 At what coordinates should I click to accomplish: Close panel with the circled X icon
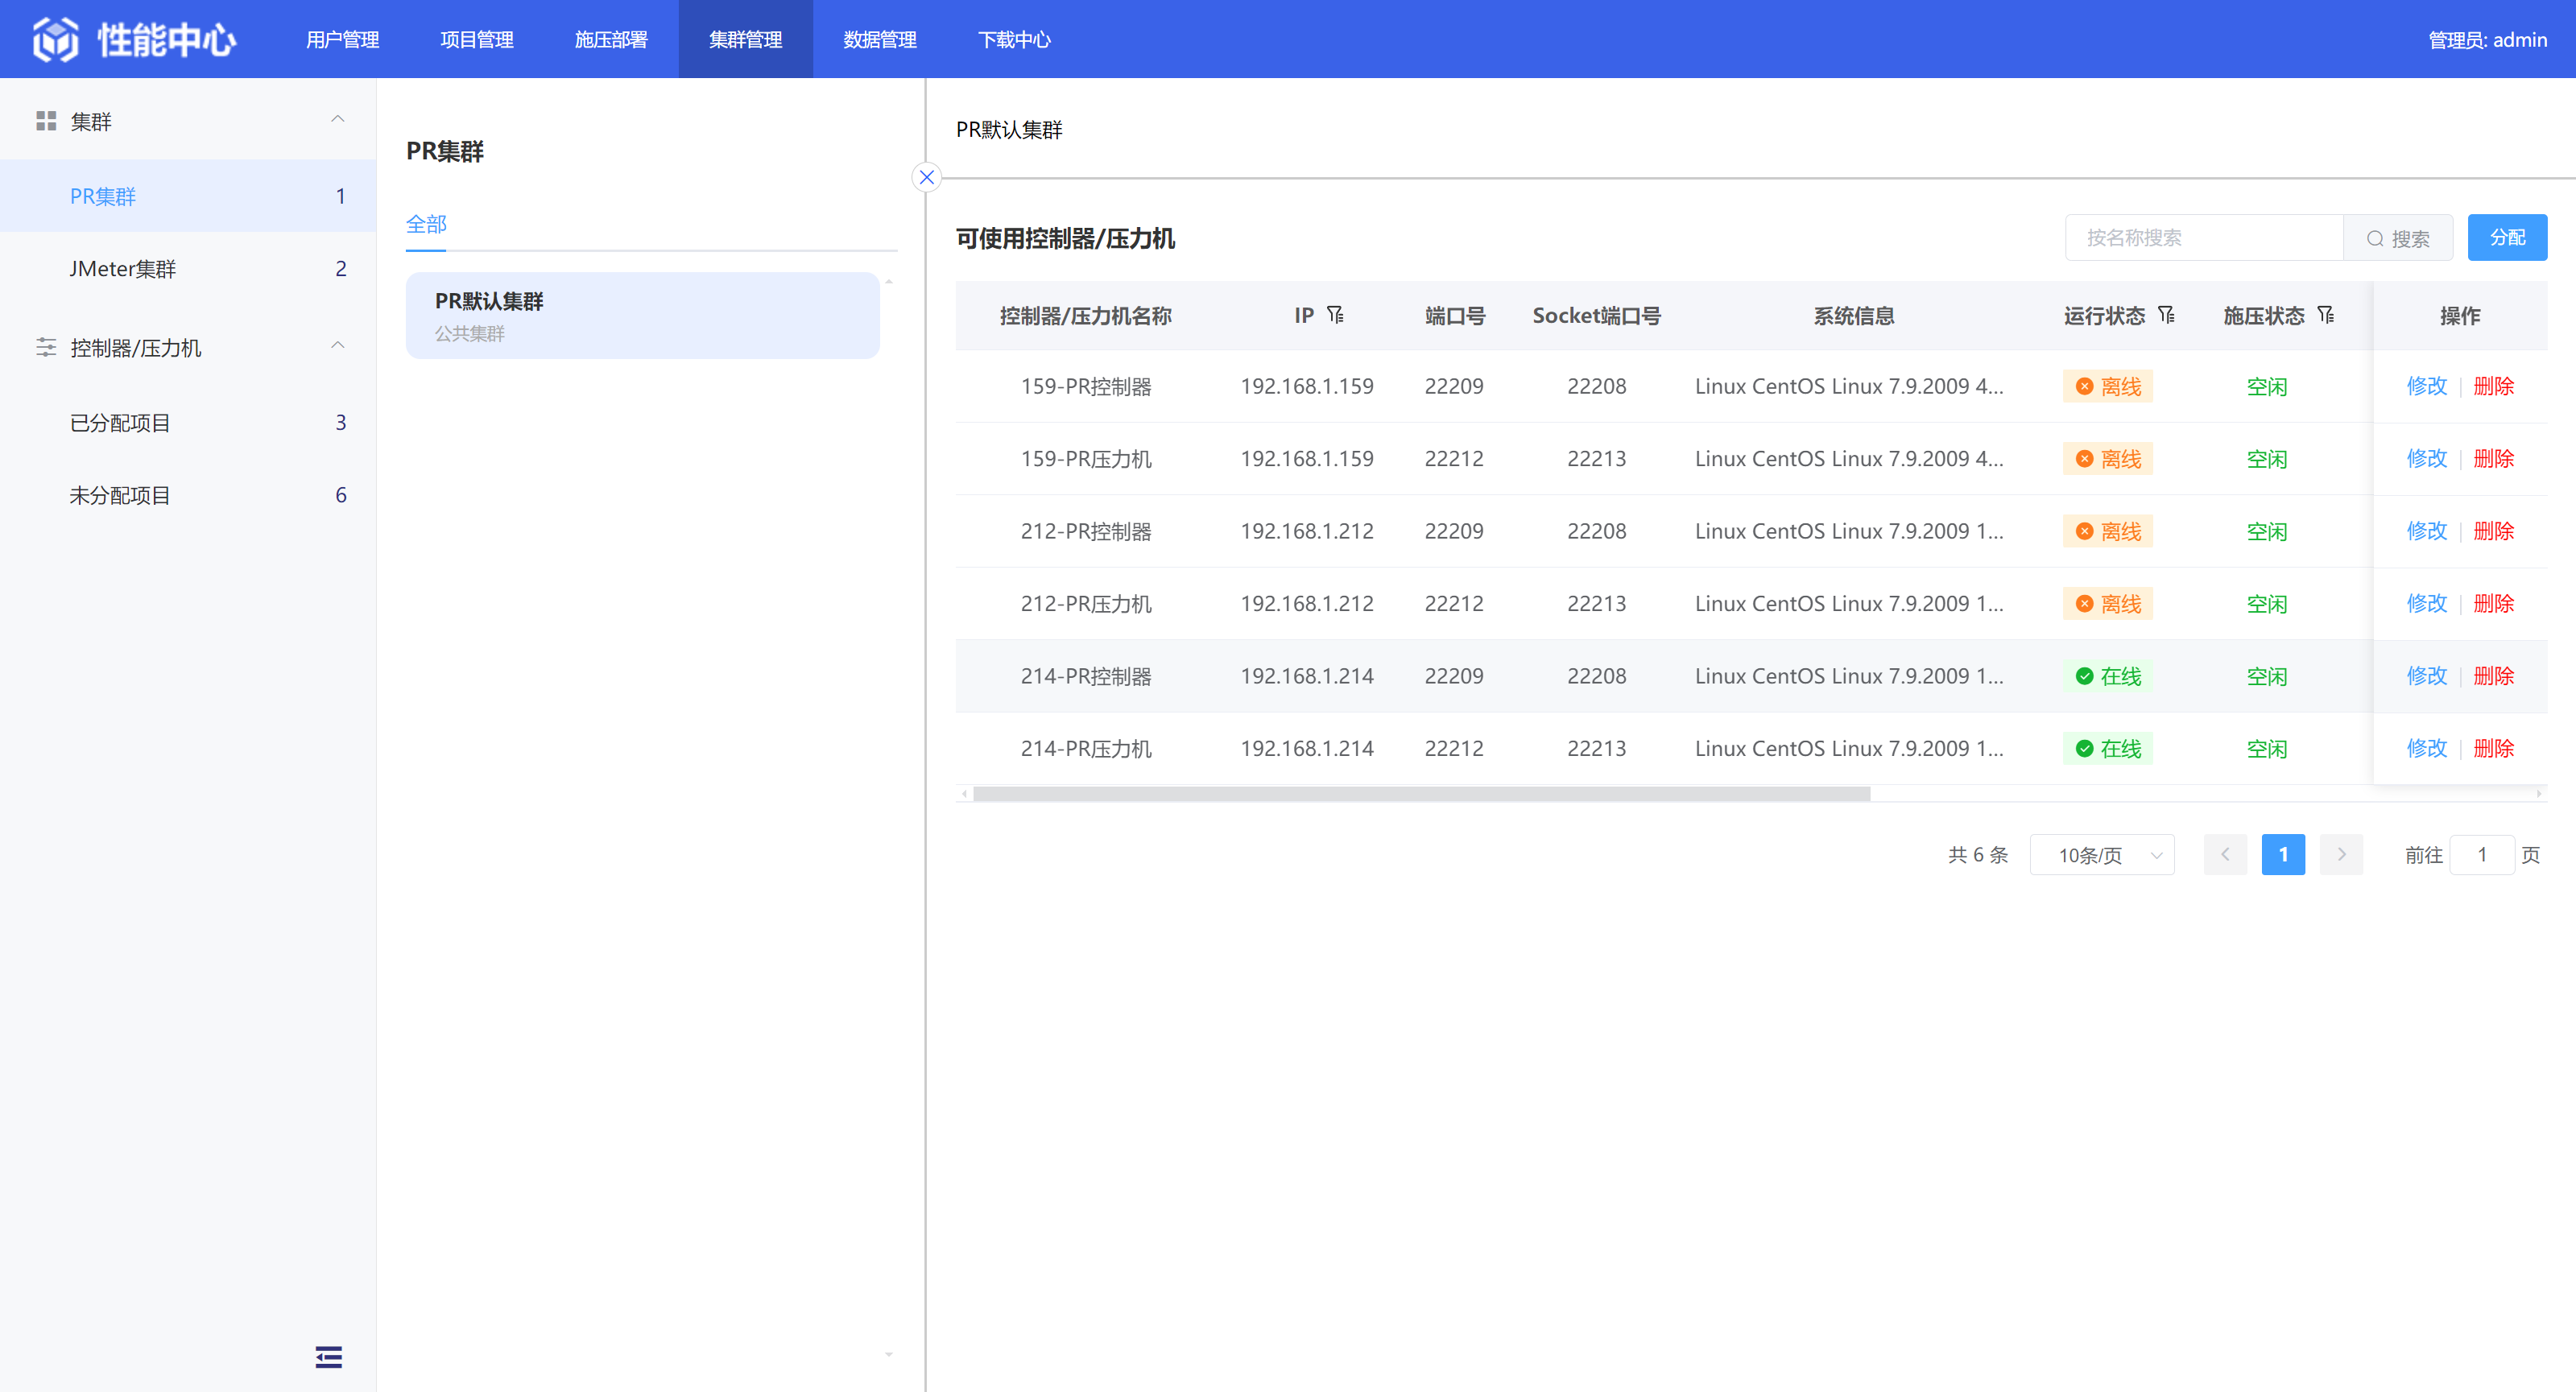(x=926, y=177)
